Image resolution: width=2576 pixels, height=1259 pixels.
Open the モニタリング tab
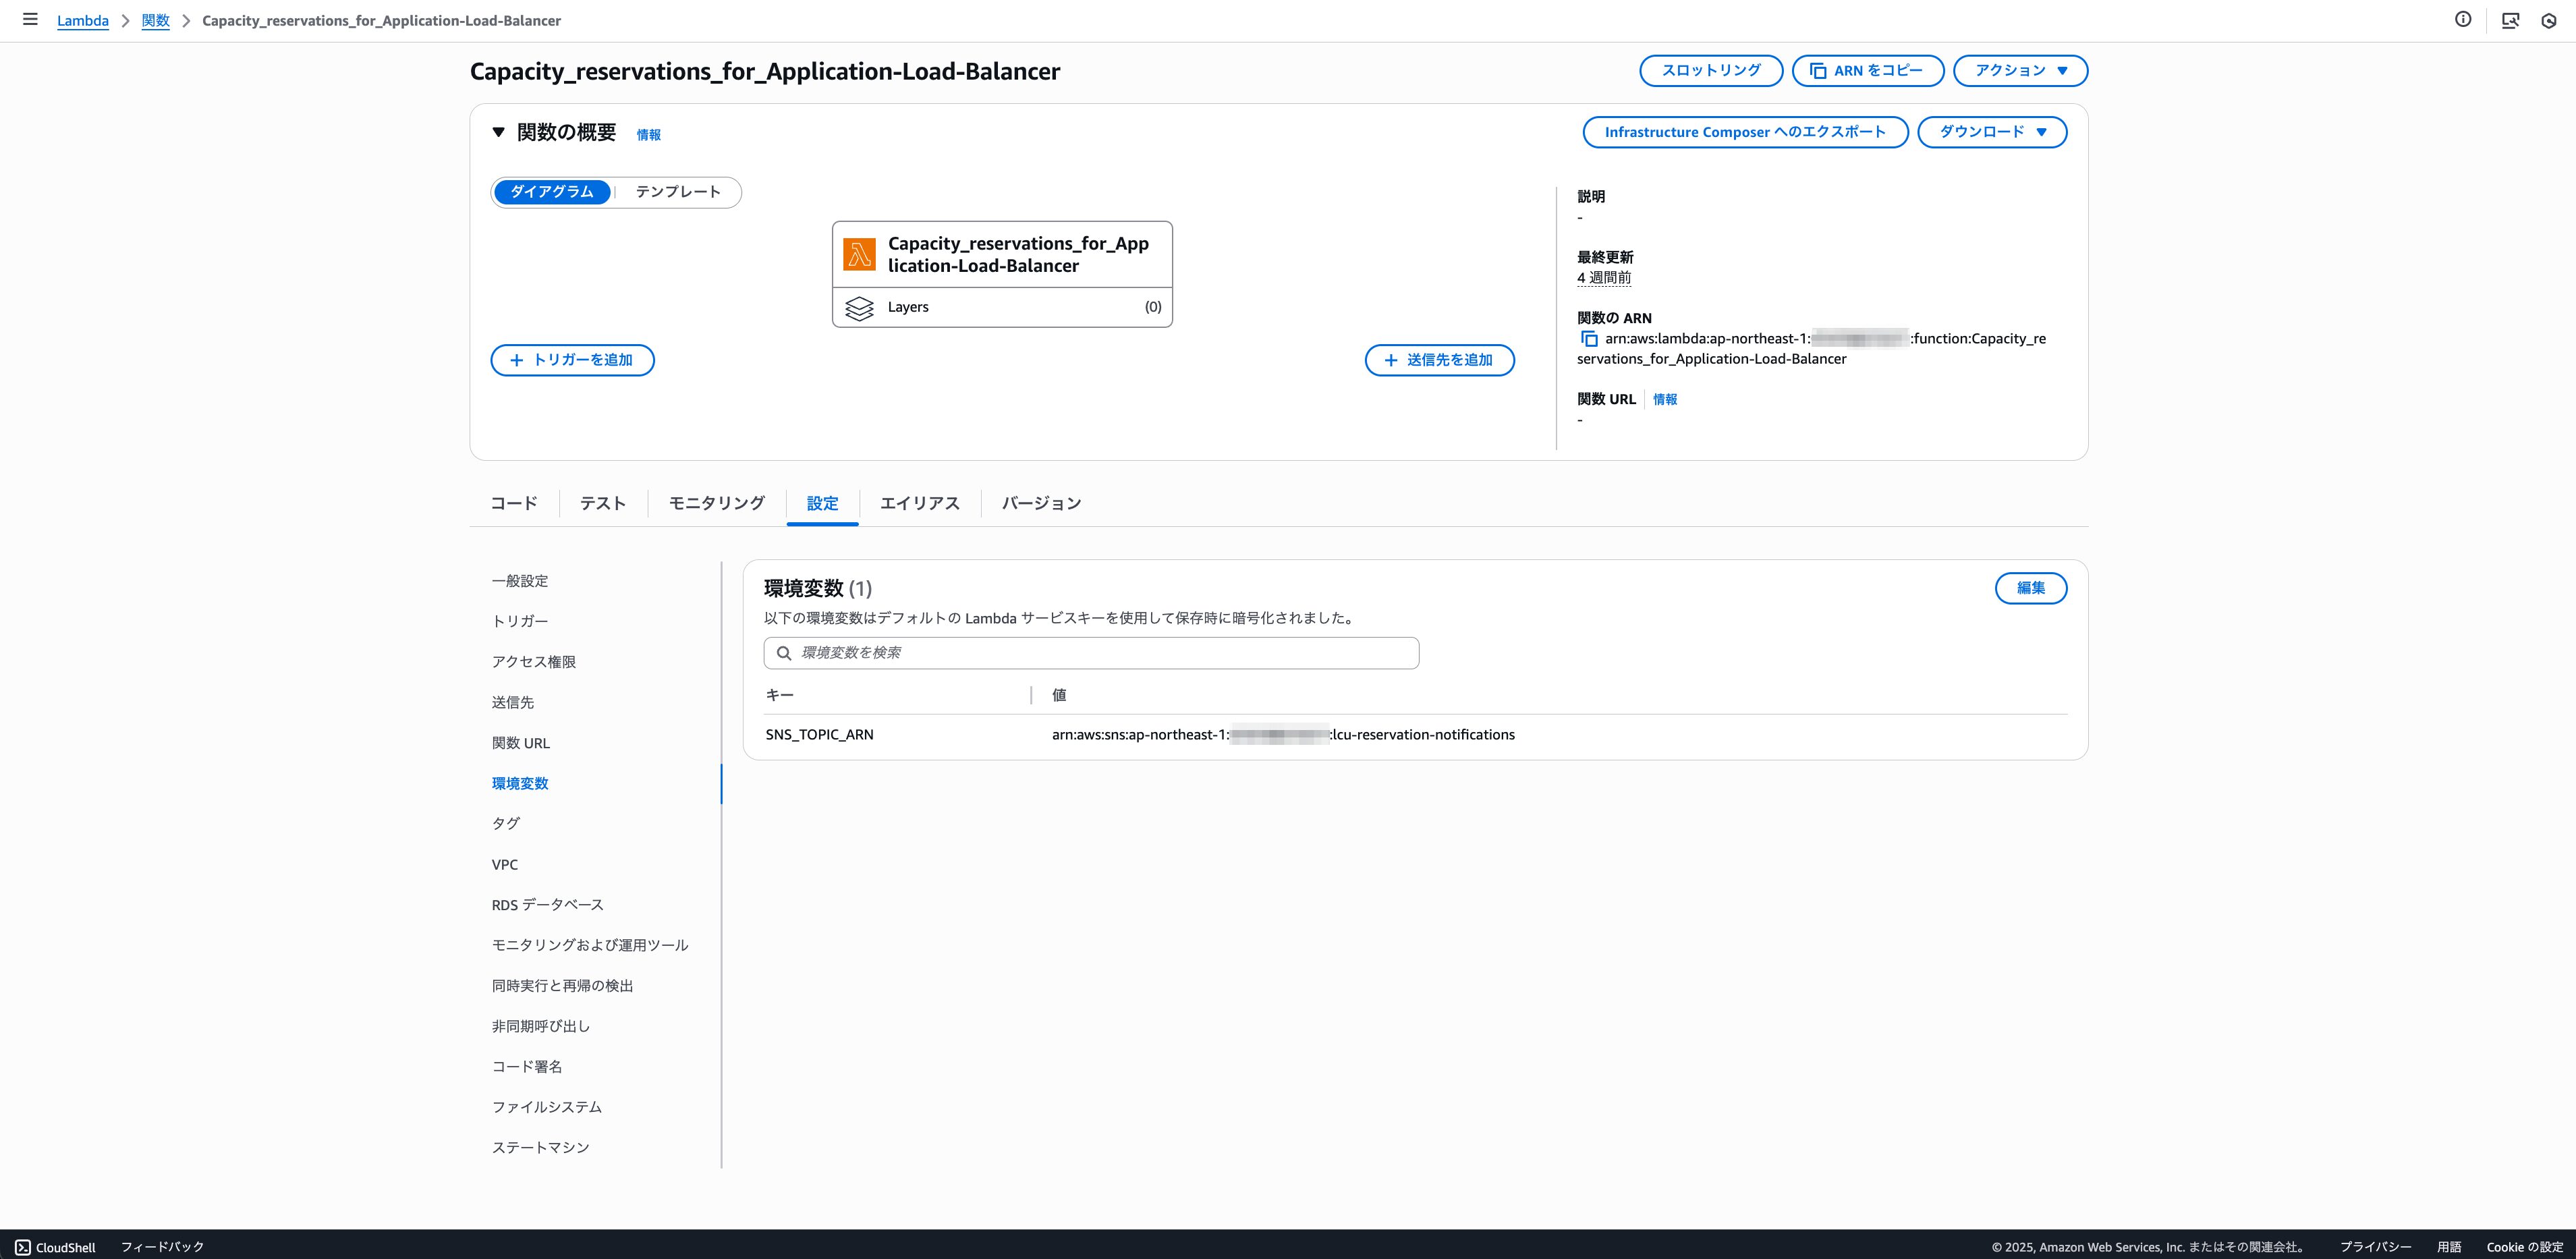point(716,503)
